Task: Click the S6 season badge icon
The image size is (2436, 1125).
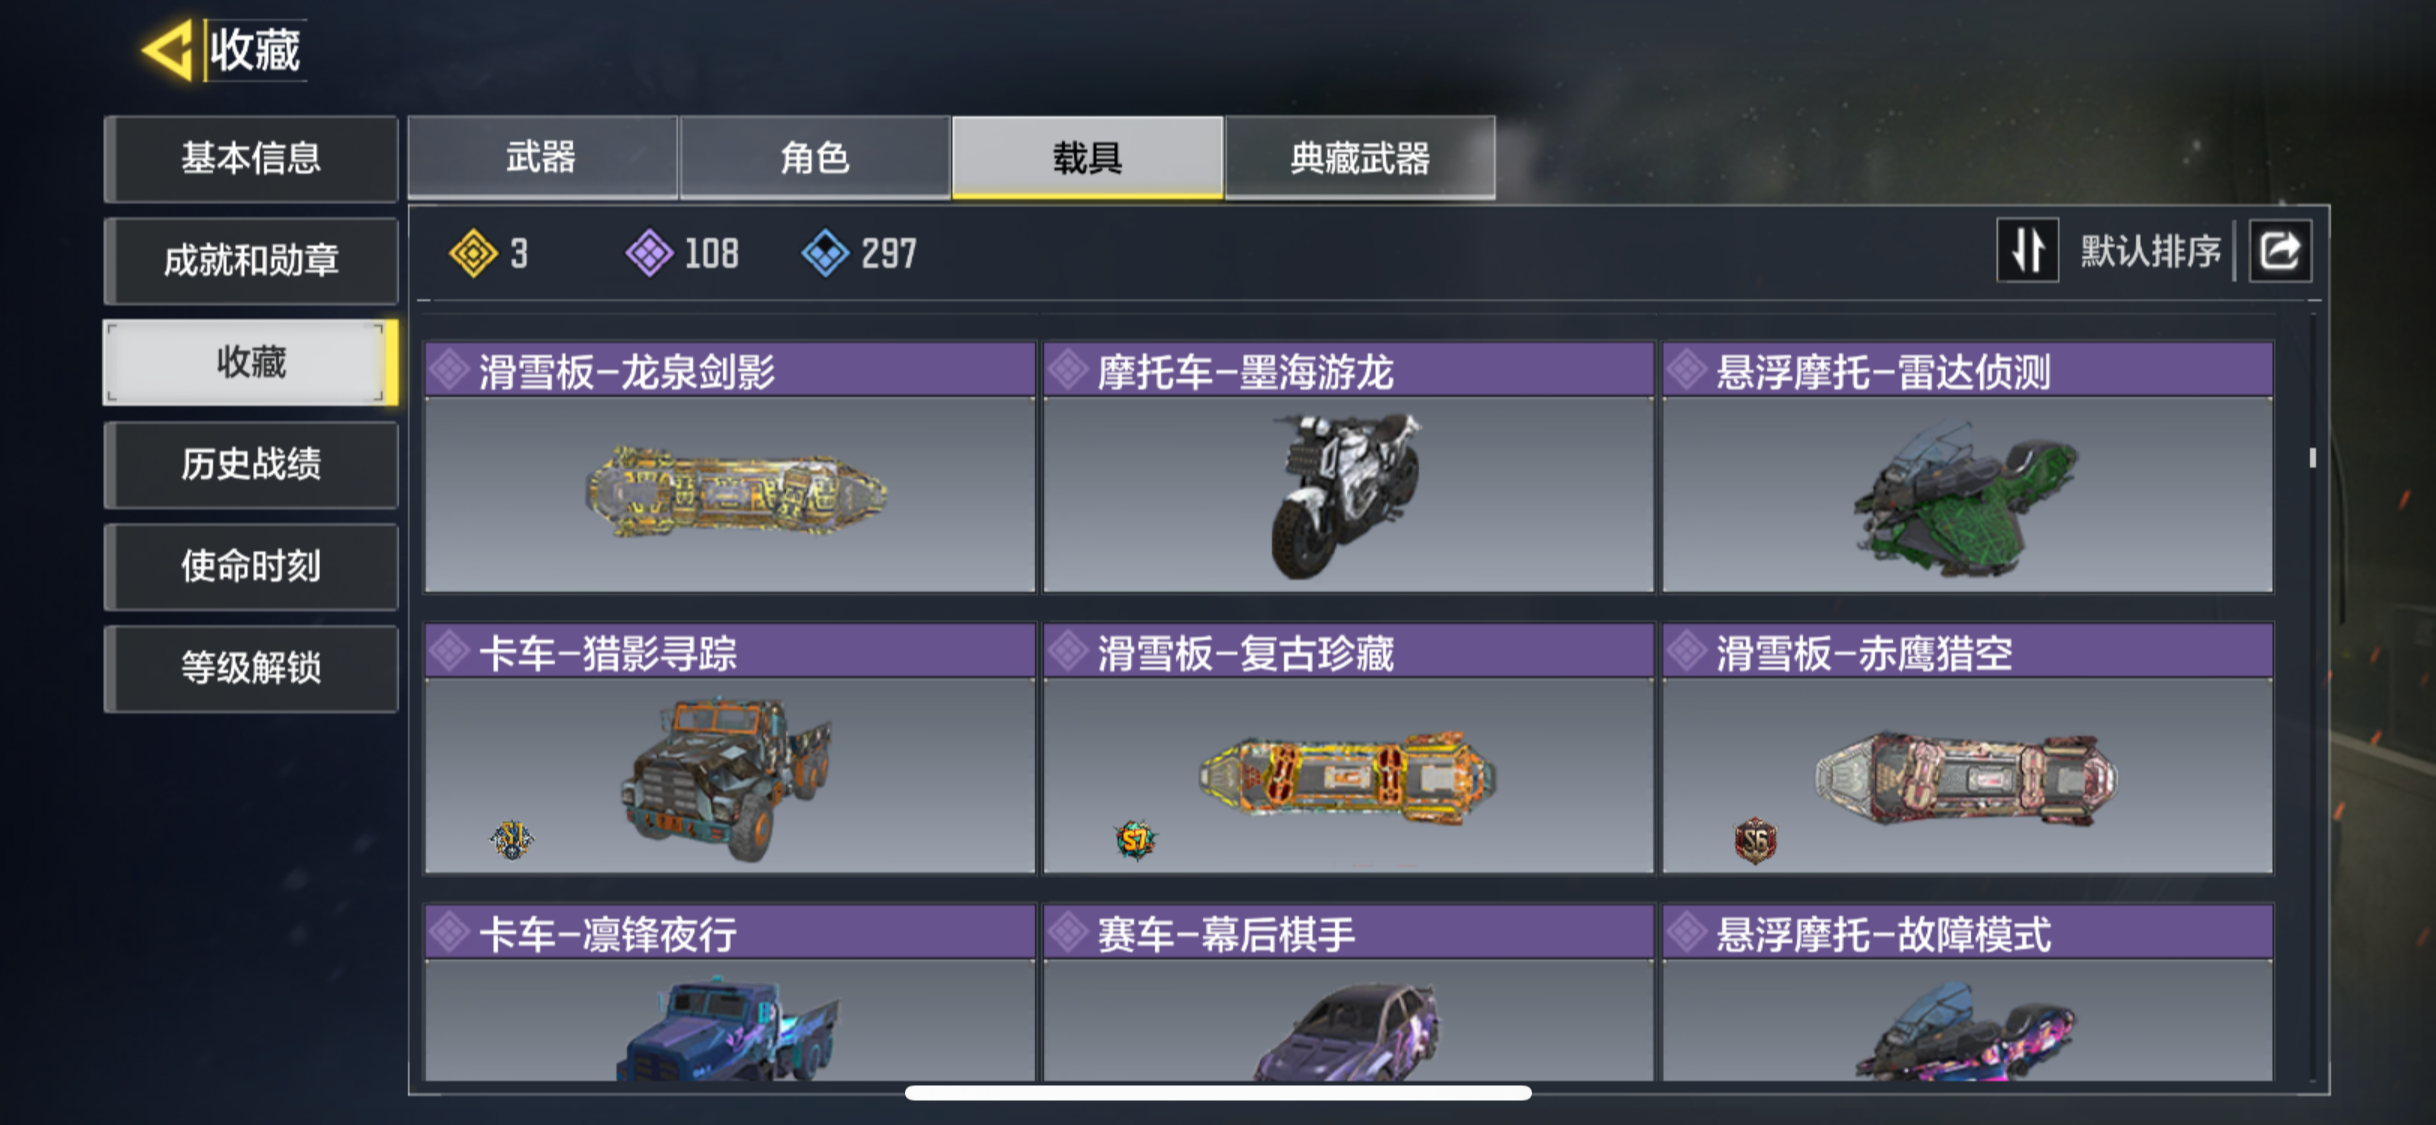Action: point(1755,840)
